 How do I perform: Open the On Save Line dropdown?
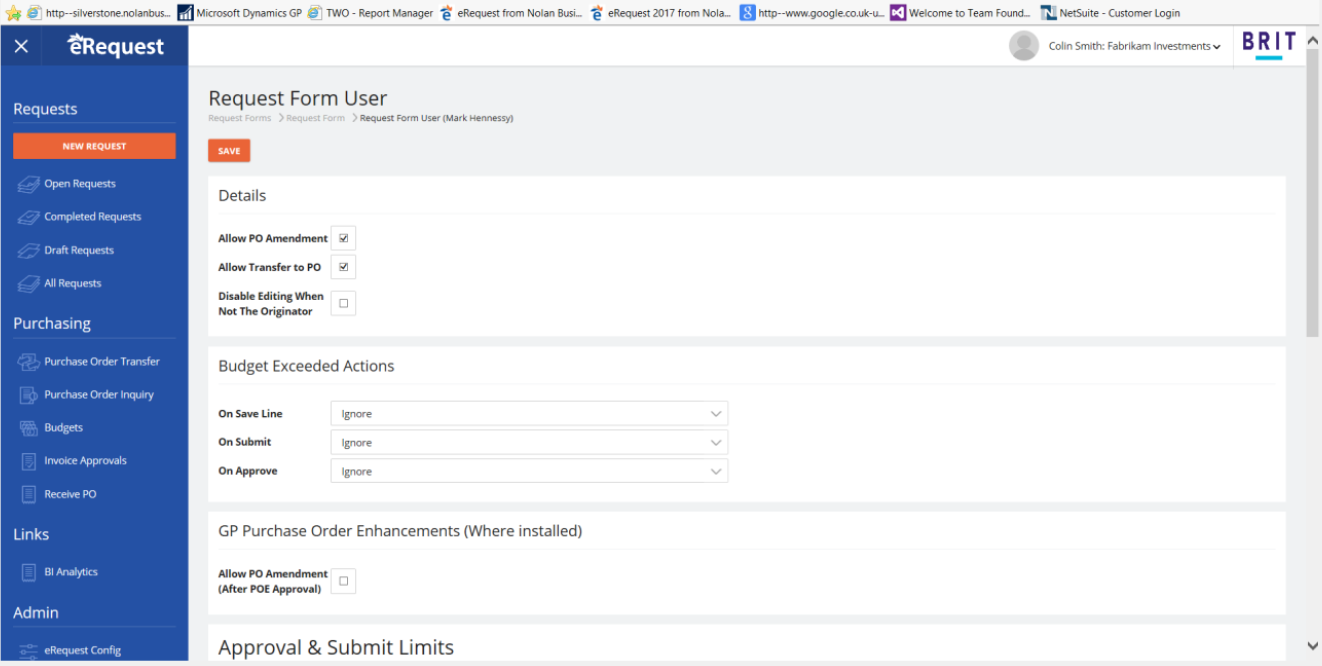(528, 414)
